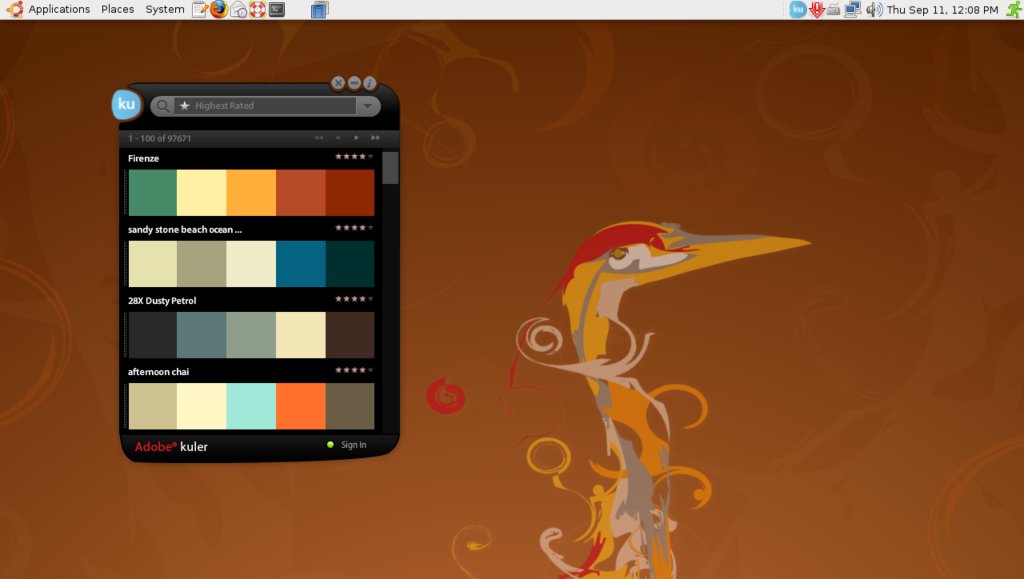Open the kuler theme filter dropdown arrow
This screenshot has height=579, width=1024.
pyautogui.click(x=368, y=106)
